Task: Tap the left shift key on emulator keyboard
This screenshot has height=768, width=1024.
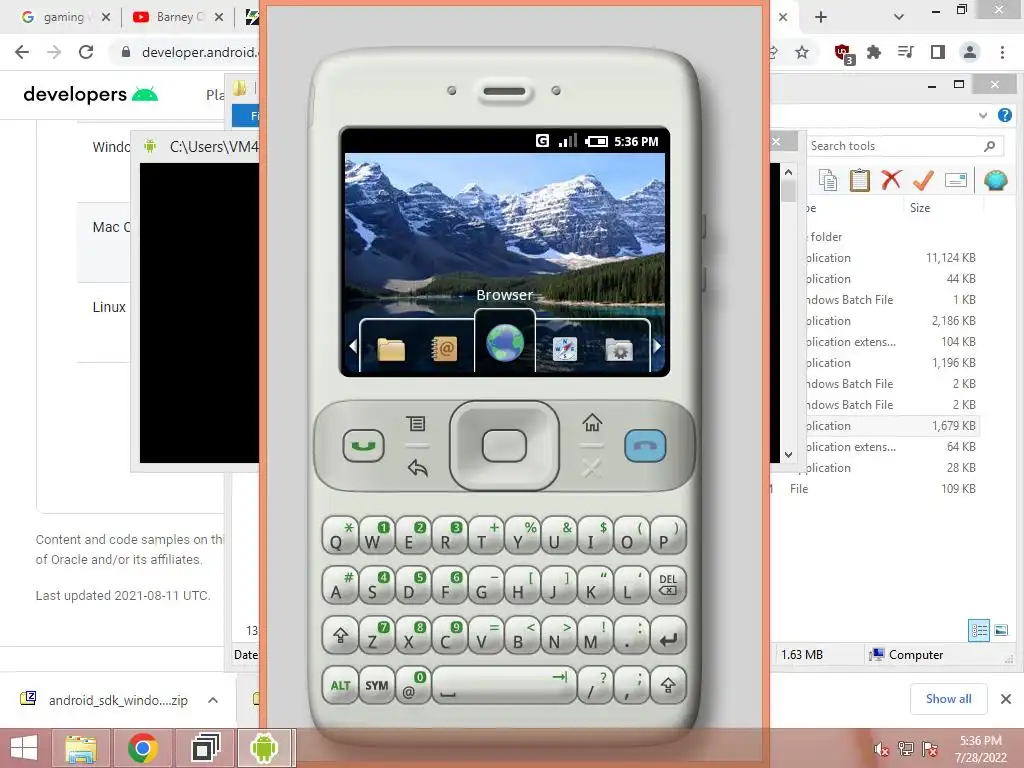Action: [340, 635]
